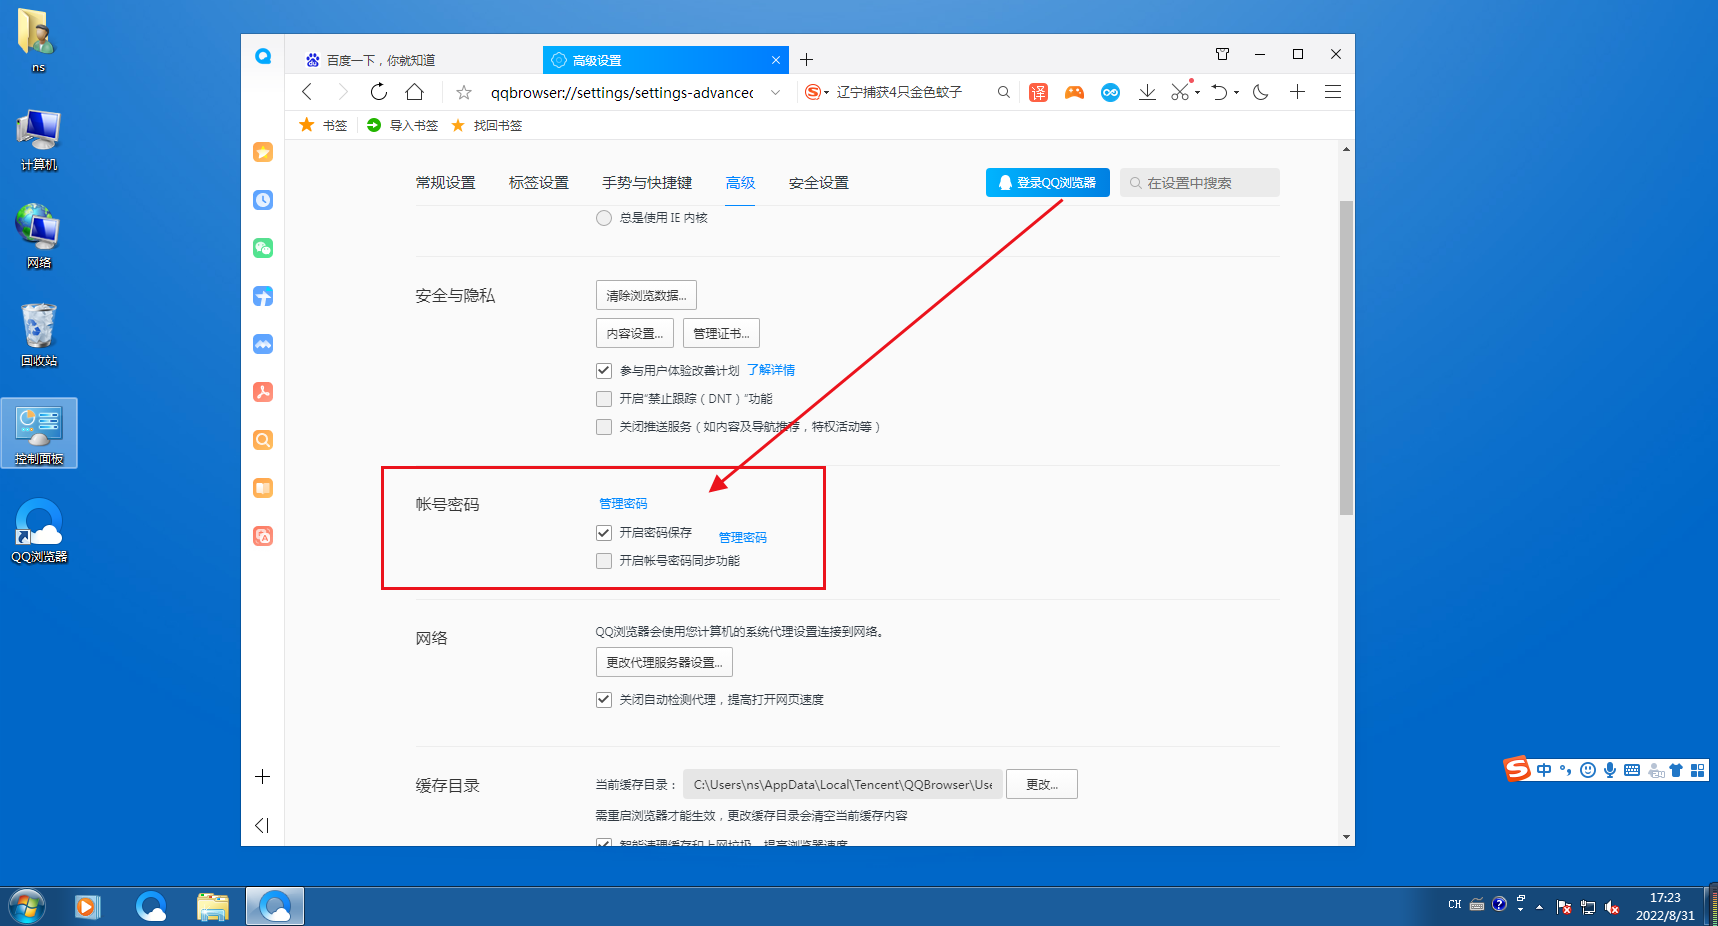
Task: Open the orange search sidebar icon
Action: 263,440
